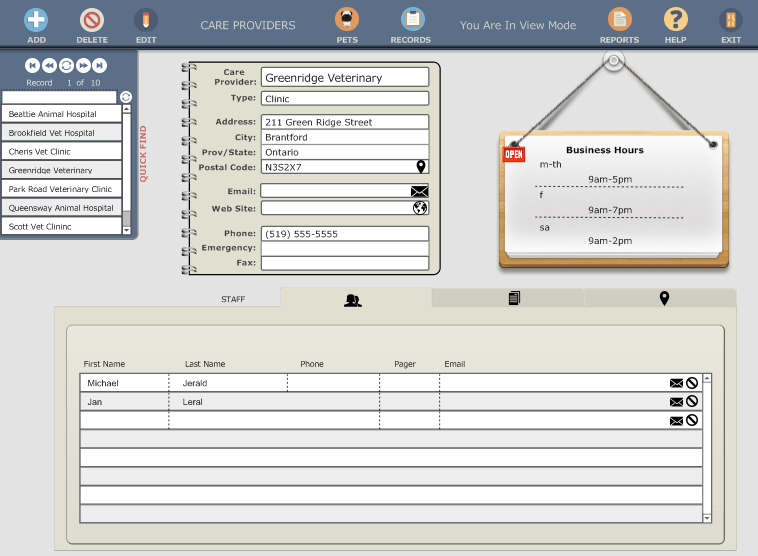The image size is (758, 556).
Task: Click the map pin beside Postal Code
Action: tap(421, 167)
